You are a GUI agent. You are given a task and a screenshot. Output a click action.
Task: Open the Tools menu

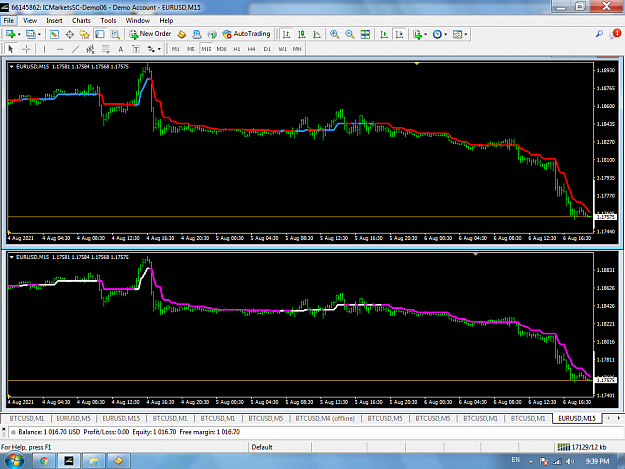tap(108, 21)
